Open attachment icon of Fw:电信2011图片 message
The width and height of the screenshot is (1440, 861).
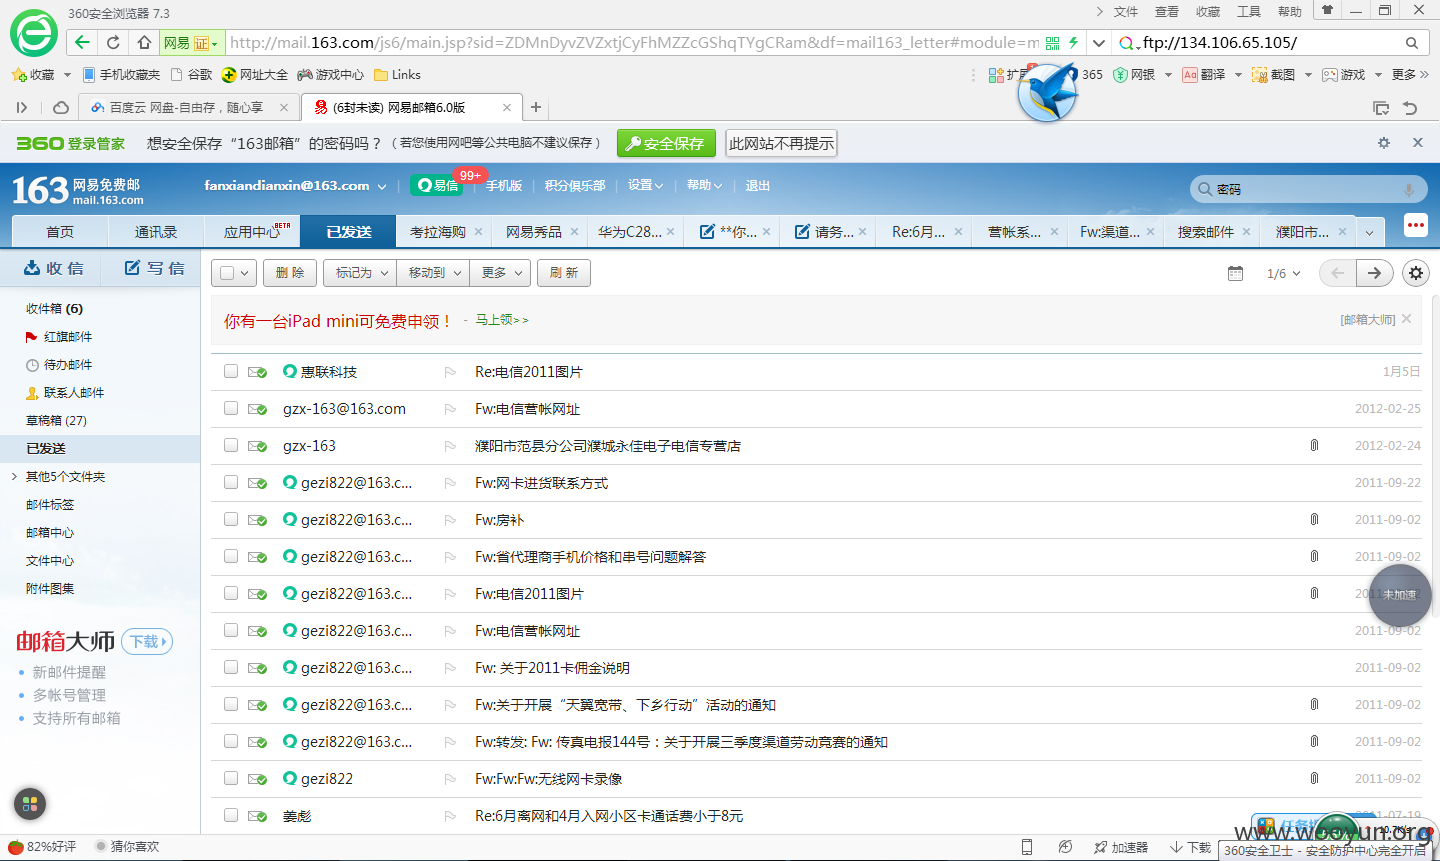click(1314, 593)
